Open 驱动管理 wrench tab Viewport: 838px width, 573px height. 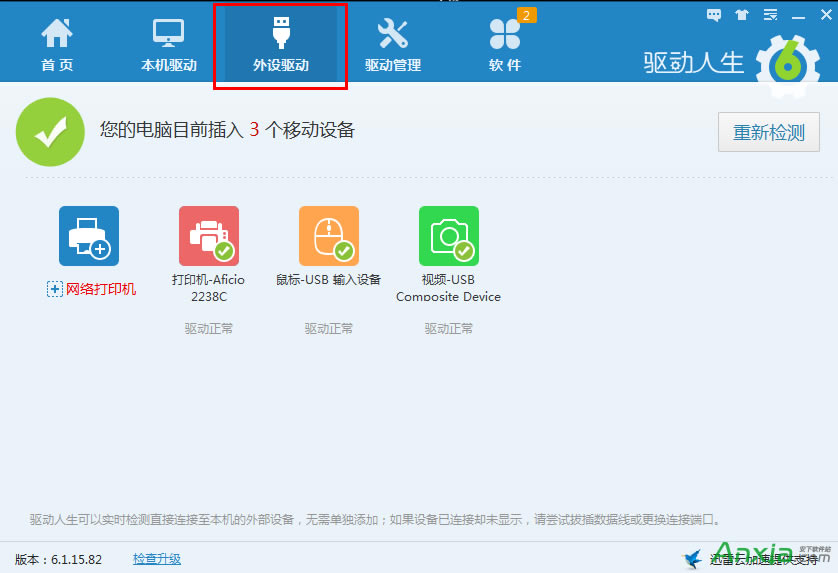click(393, 45)
